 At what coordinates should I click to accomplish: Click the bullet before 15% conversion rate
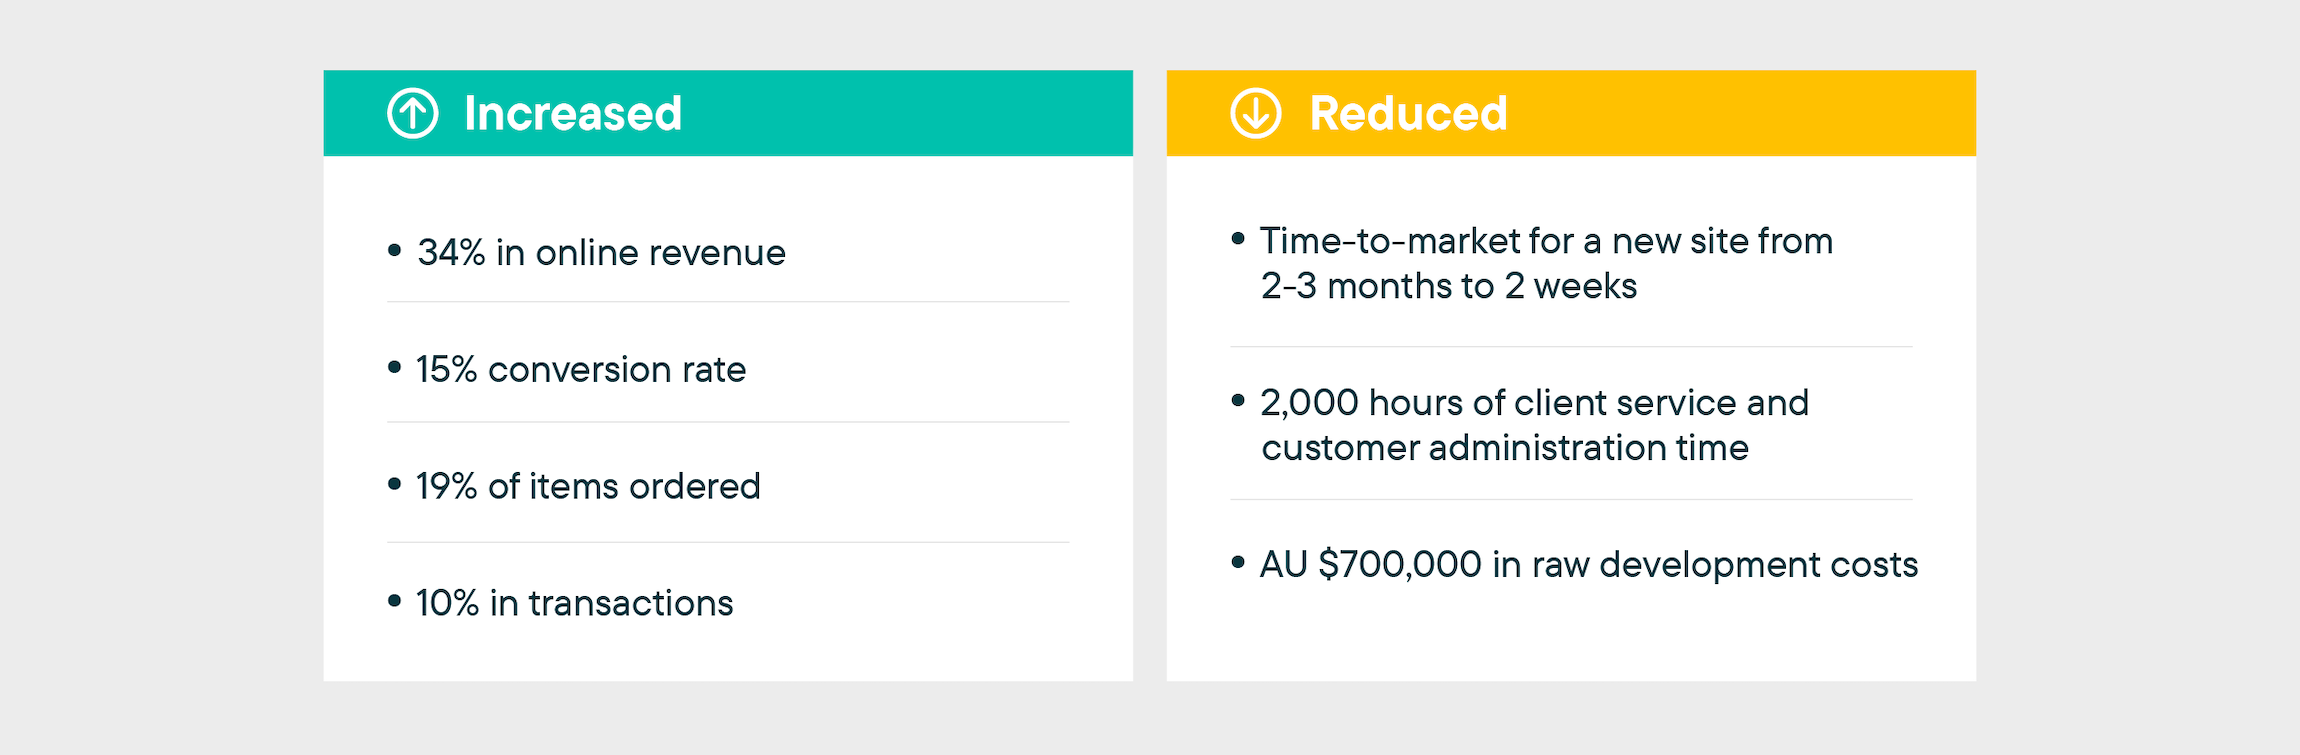(x=395, y=367)
